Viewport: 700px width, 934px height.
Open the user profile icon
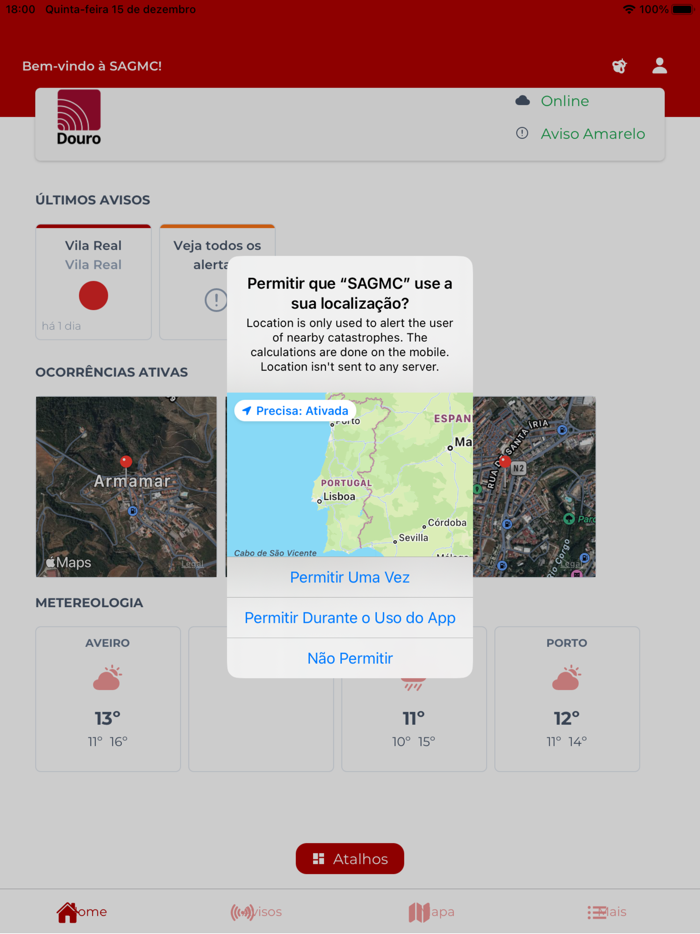click(x=659, y=66)
